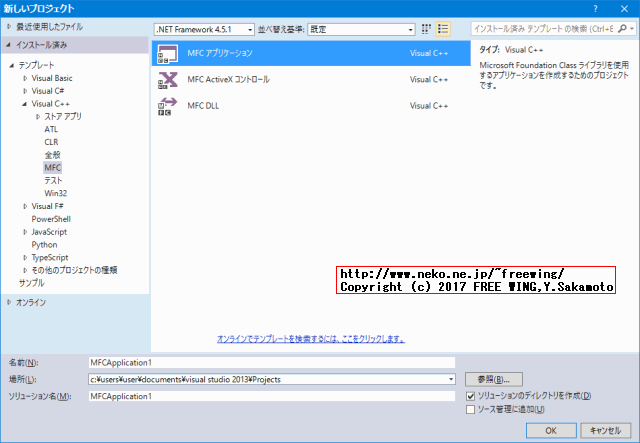Select the MFC ActiveX コントロール template icon

click(168, 80)
